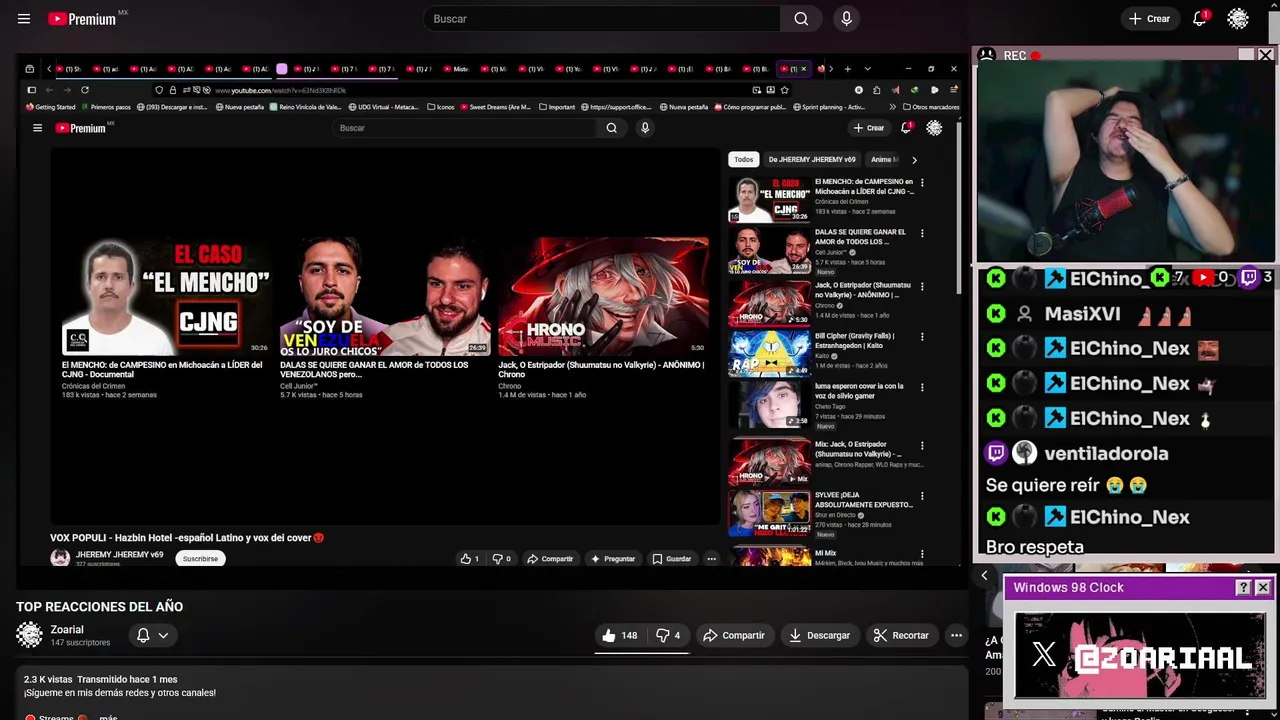Click inner page notification bell

pos(906,128)
